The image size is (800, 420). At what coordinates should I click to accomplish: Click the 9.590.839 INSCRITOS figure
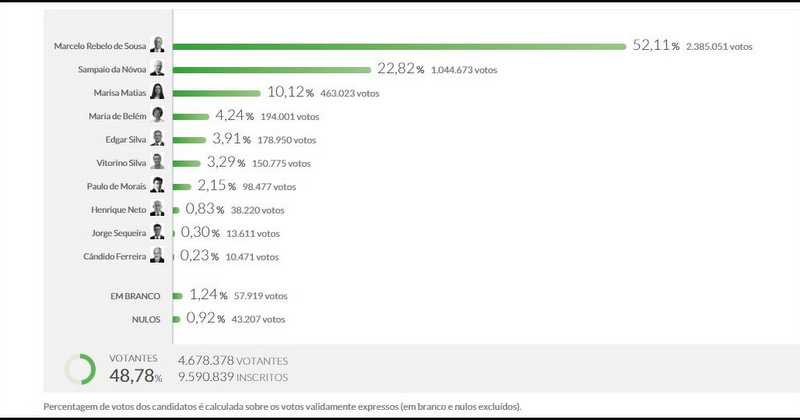pos(233,377)
